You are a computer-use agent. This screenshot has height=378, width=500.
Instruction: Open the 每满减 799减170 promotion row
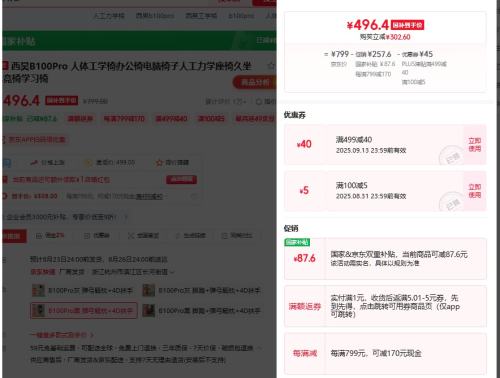385,353
